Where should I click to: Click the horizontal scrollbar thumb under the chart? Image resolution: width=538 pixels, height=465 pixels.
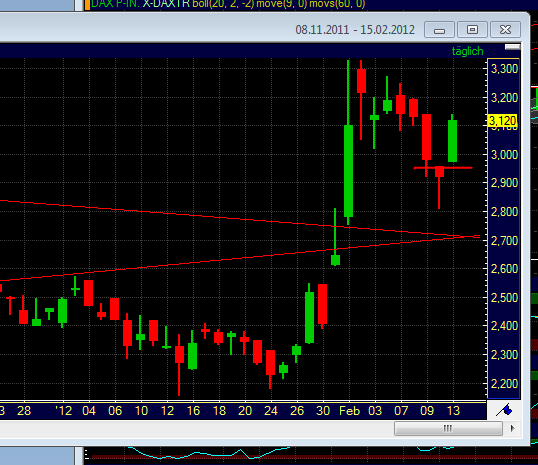click(x=448, y=428)
